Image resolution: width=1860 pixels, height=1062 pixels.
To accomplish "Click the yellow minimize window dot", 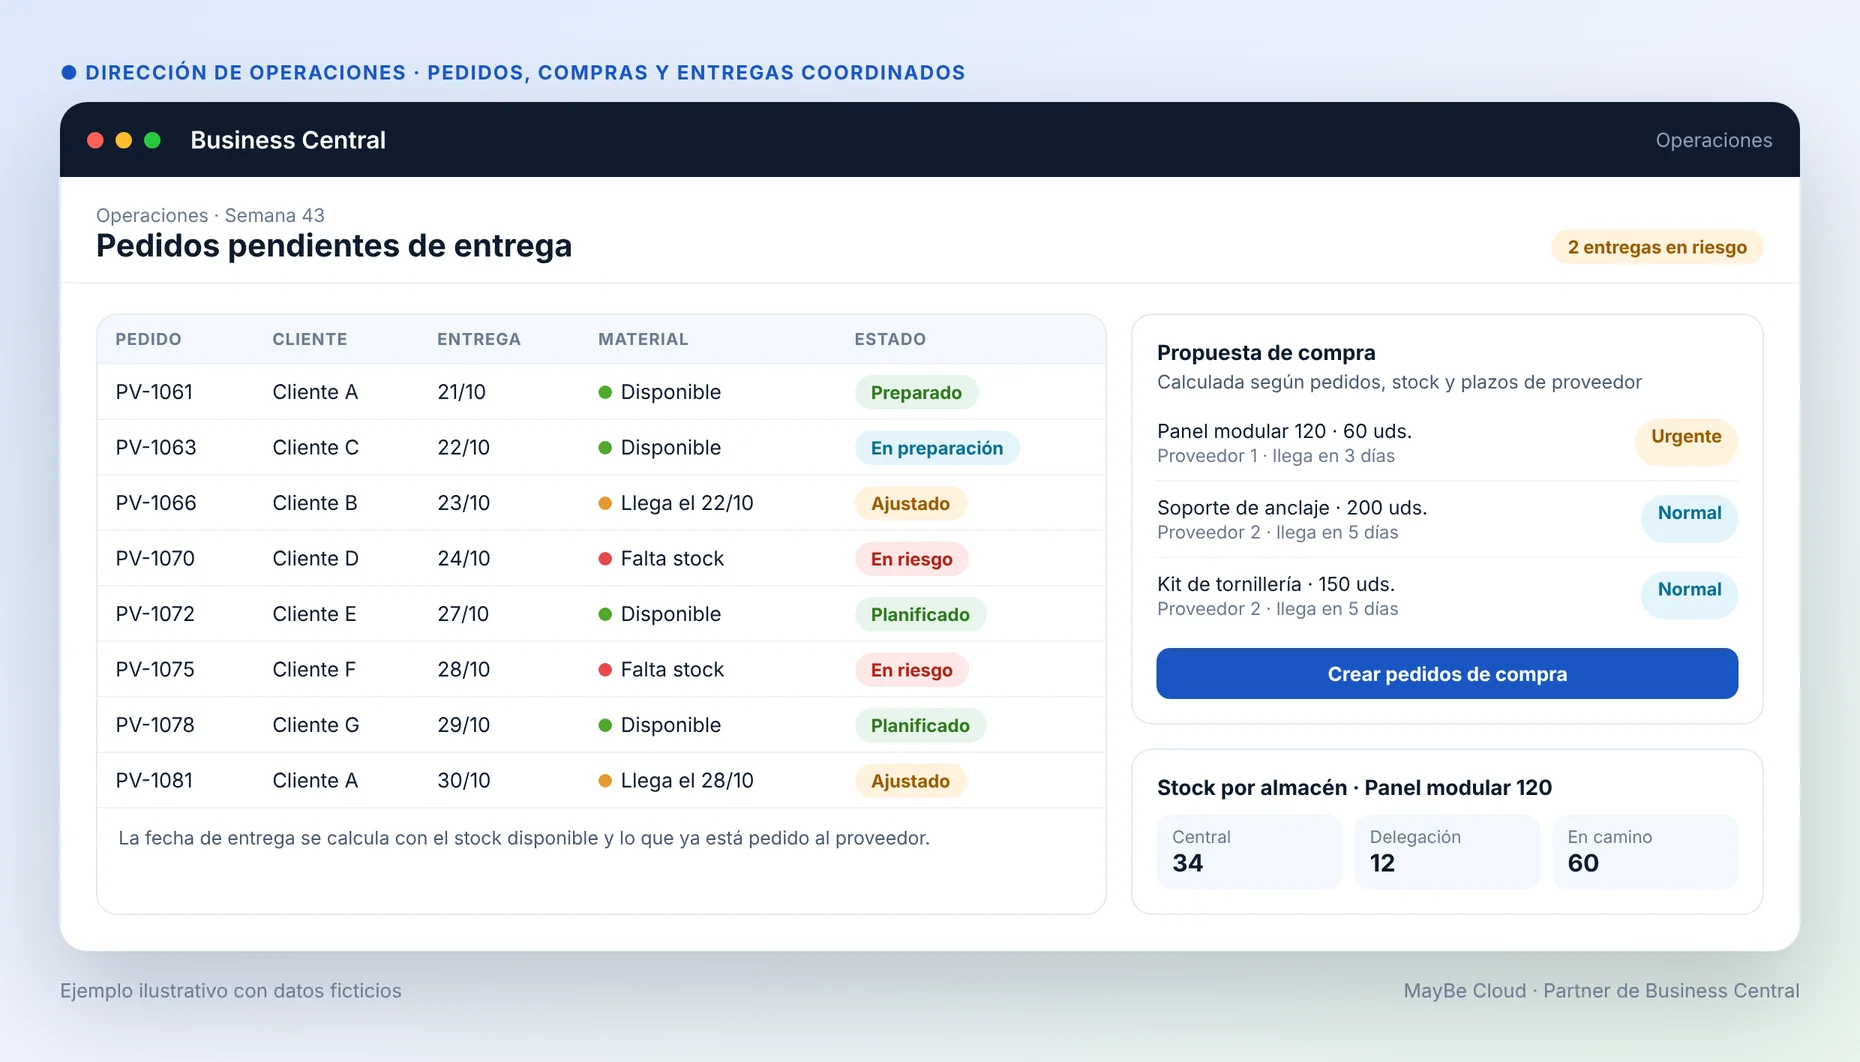I will 124,140.
